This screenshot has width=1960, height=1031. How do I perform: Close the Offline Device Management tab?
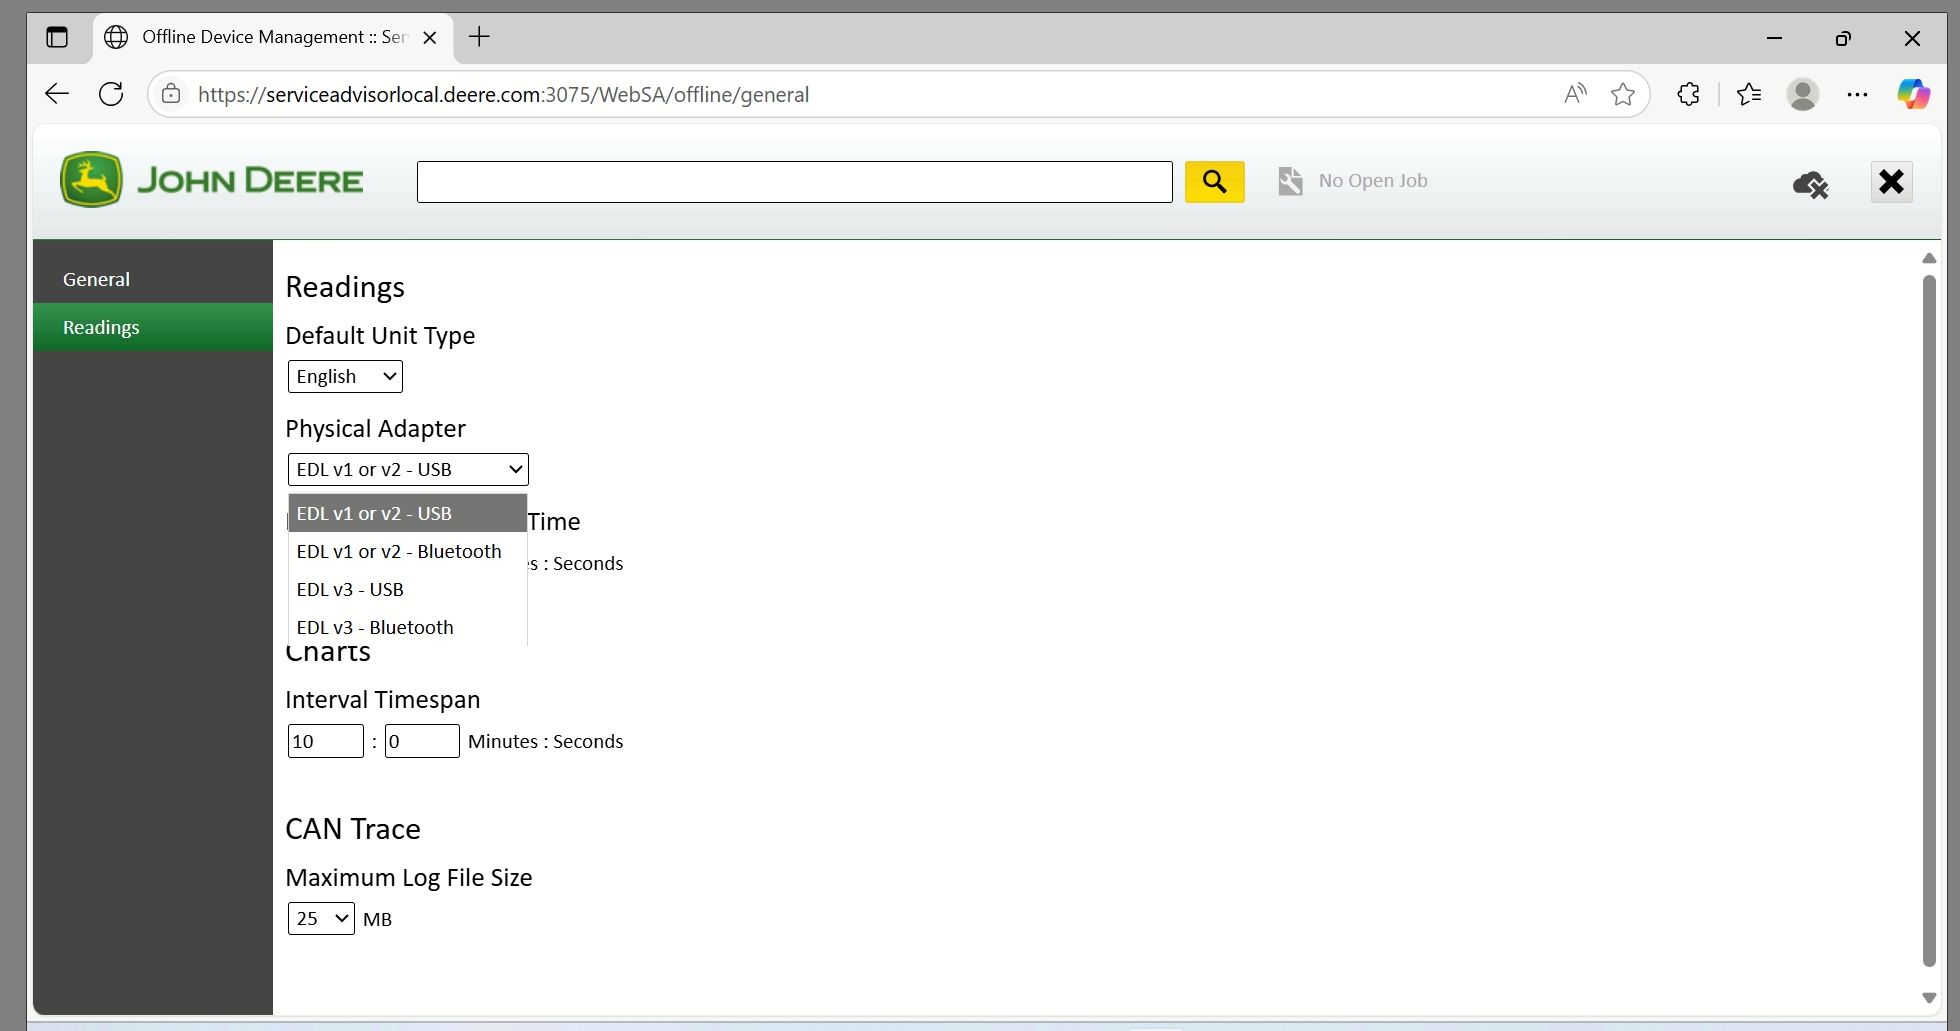[x=430, y=37]
